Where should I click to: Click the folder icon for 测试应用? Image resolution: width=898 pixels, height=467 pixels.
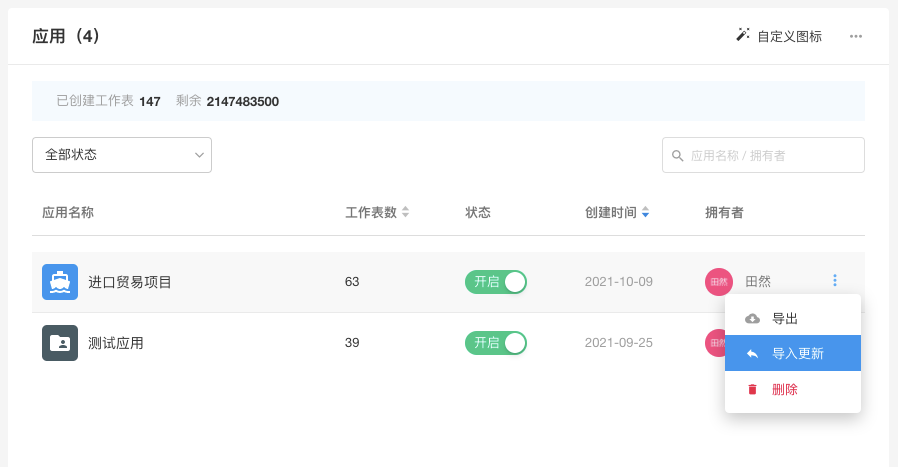[x=60, y=343]
